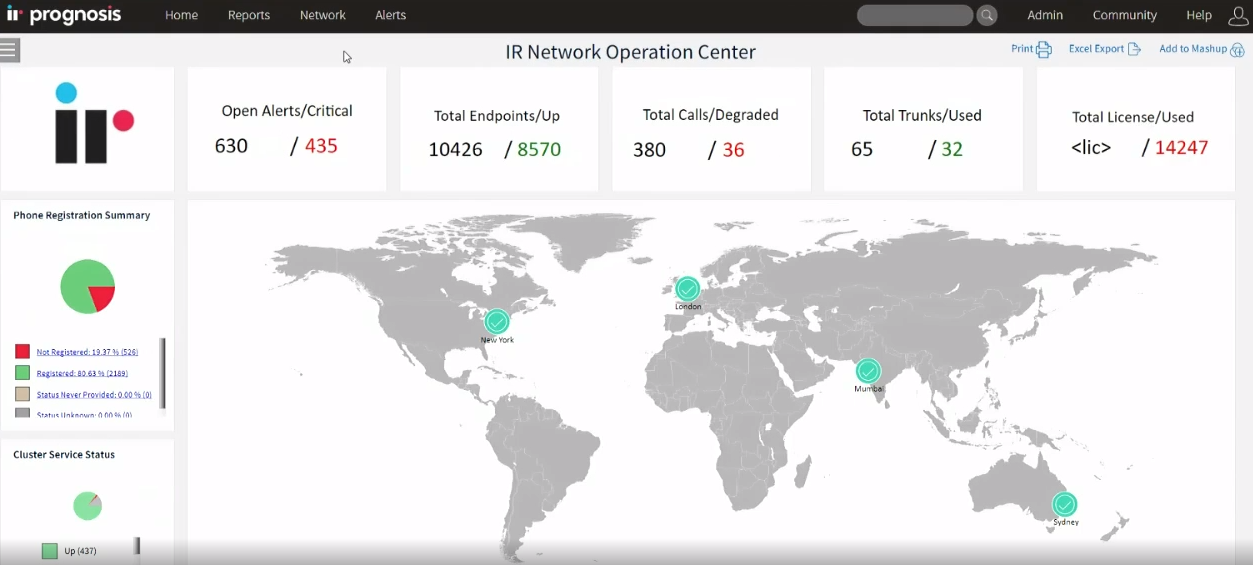Click the Phone Registration legend scrollbar
The image size is (1253, 565).
[x=163, y=372]
